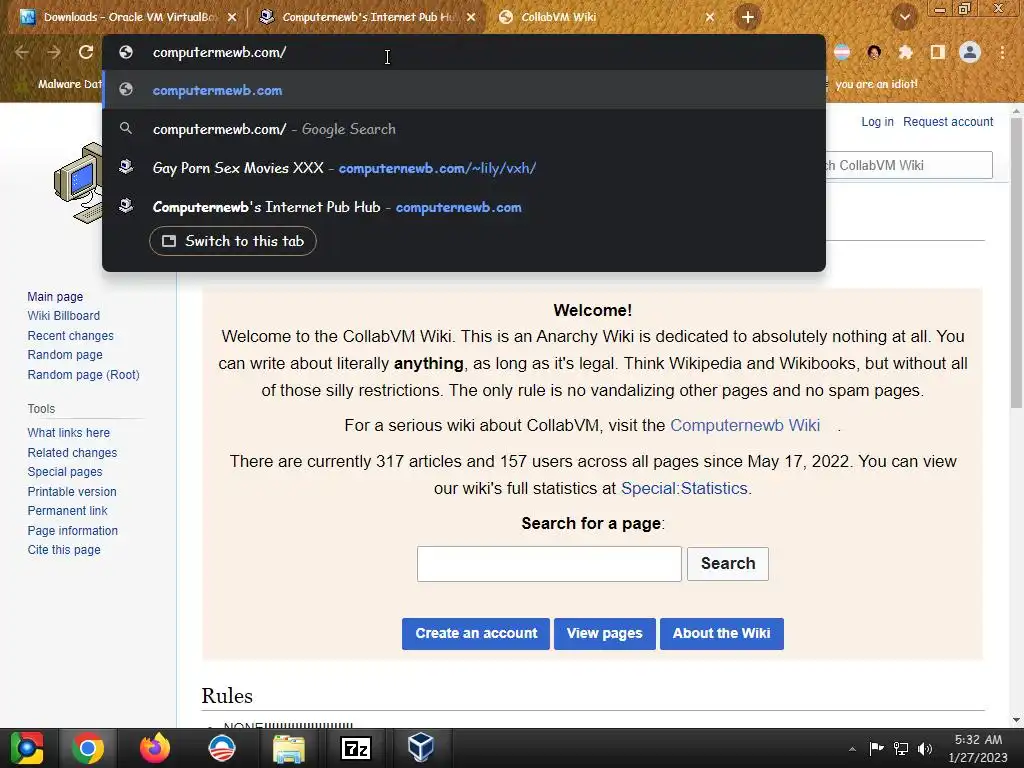1024x768 pixels.
Task: Open Special pages link
Action: [x=65, y=472]
